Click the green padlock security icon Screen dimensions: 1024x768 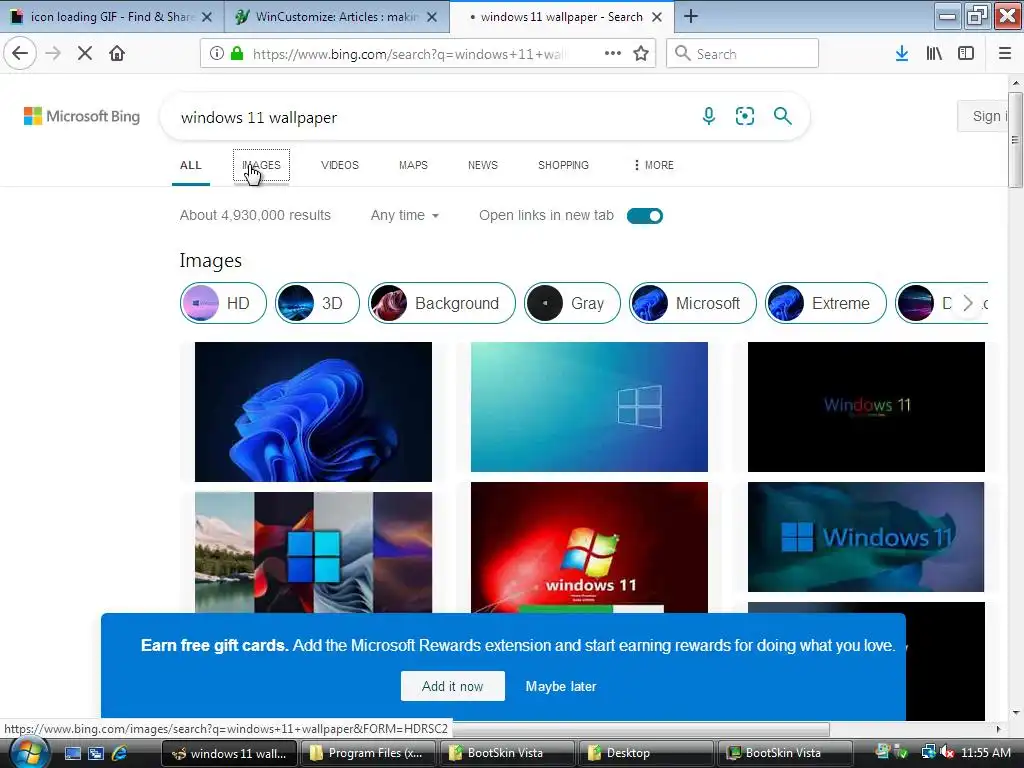click(x=237, y=54)
